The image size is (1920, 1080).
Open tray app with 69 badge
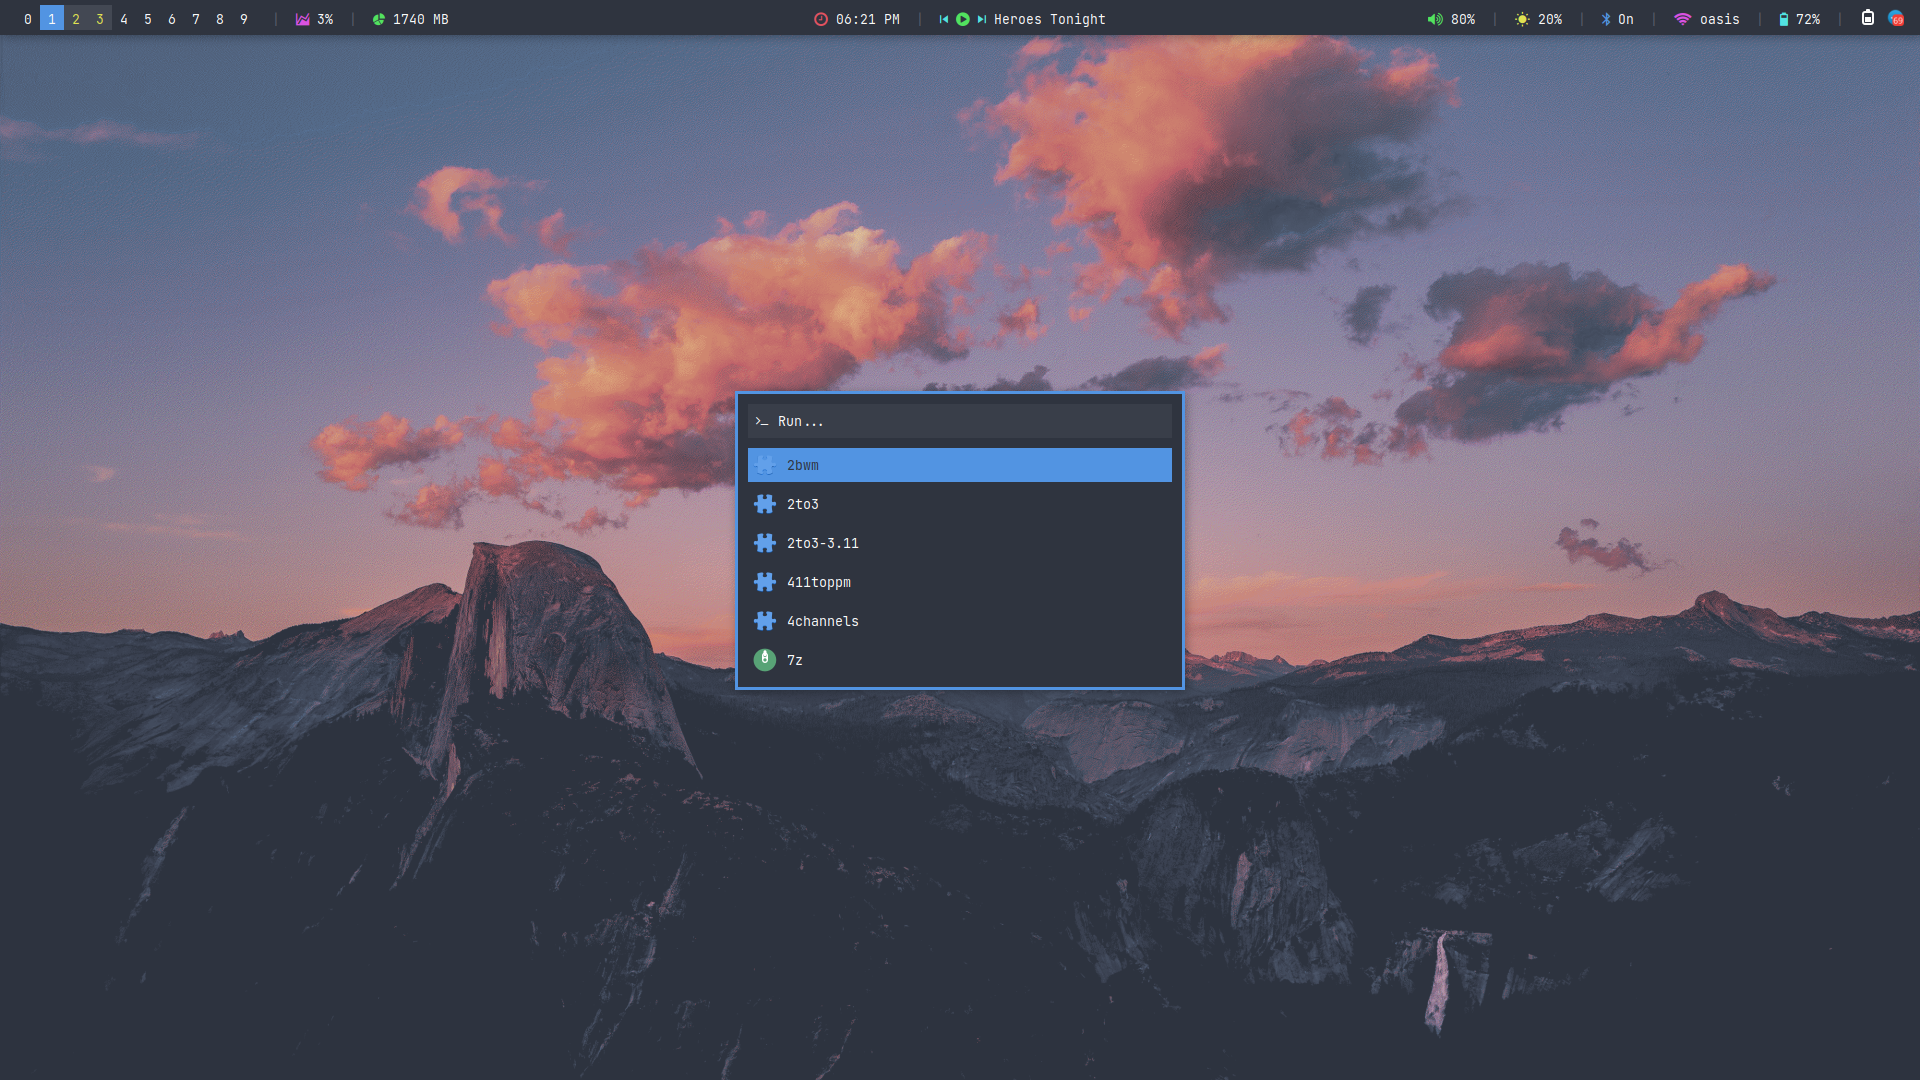pyautogui.click(x=1895, y=18)
